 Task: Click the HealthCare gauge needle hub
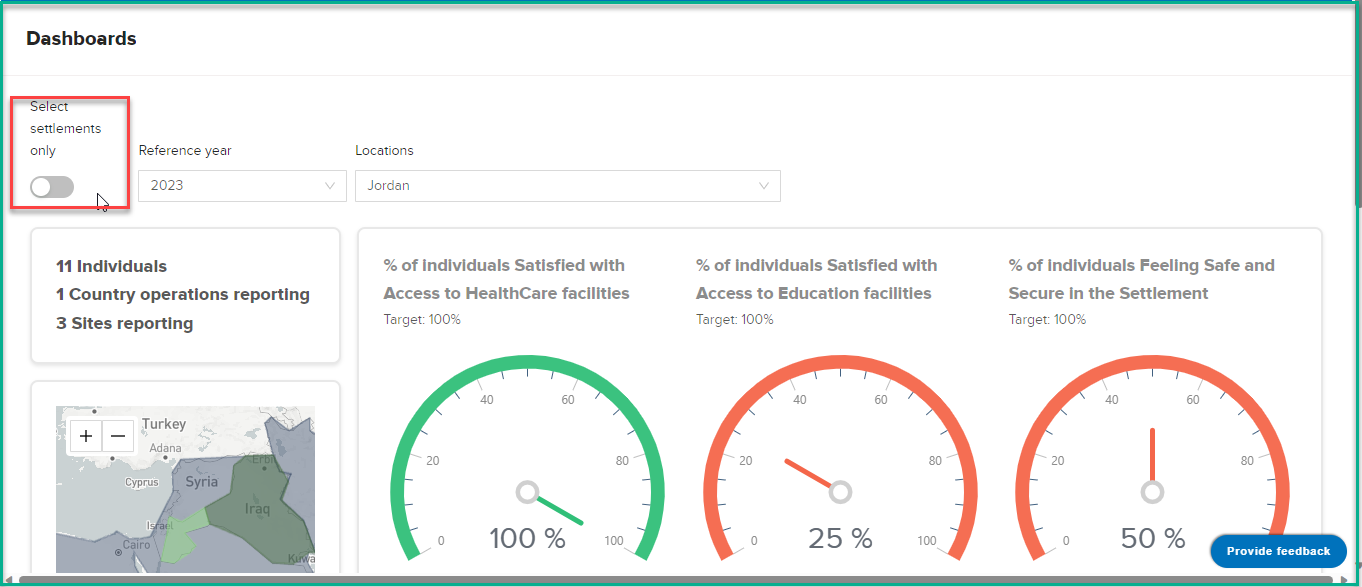coord(527,492)
